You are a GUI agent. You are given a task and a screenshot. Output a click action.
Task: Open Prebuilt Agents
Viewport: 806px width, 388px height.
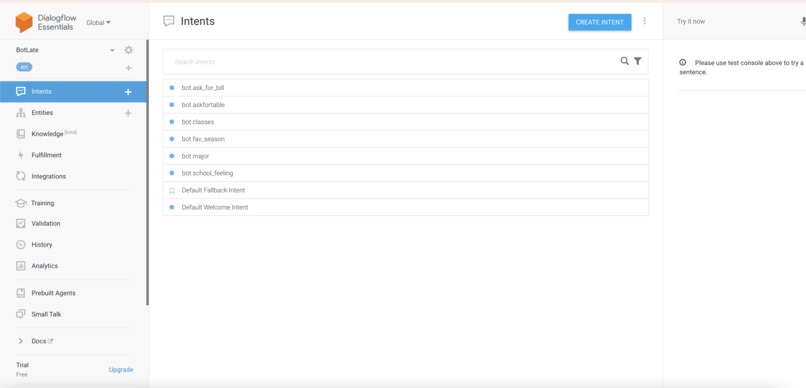click(x=53, y=293)
